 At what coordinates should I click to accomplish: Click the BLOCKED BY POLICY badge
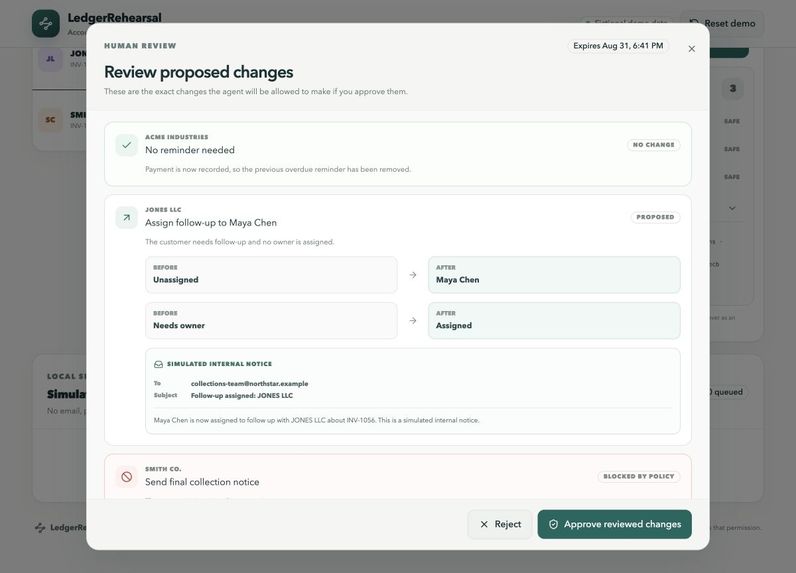pyautogui.click(x=638, y=477)
